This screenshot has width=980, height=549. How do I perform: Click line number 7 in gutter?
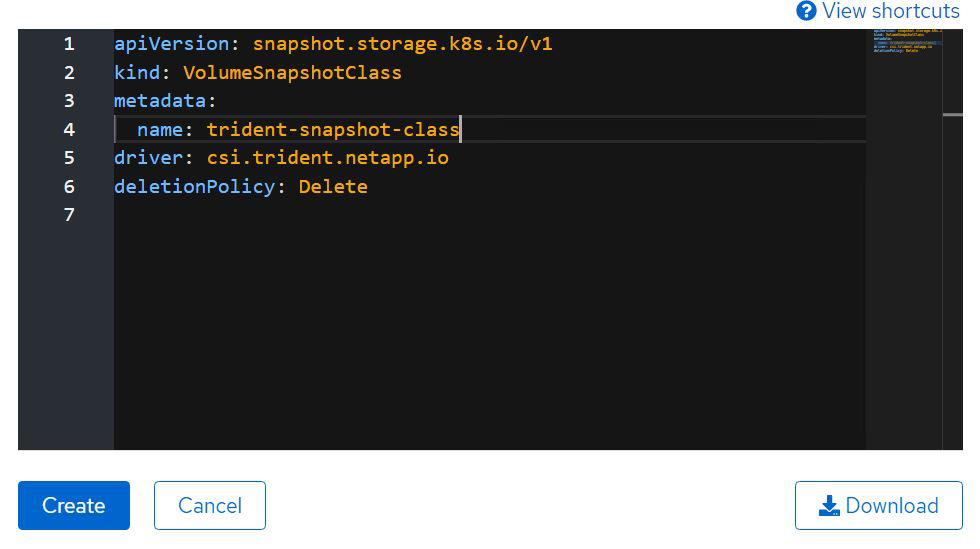(69, 215)
